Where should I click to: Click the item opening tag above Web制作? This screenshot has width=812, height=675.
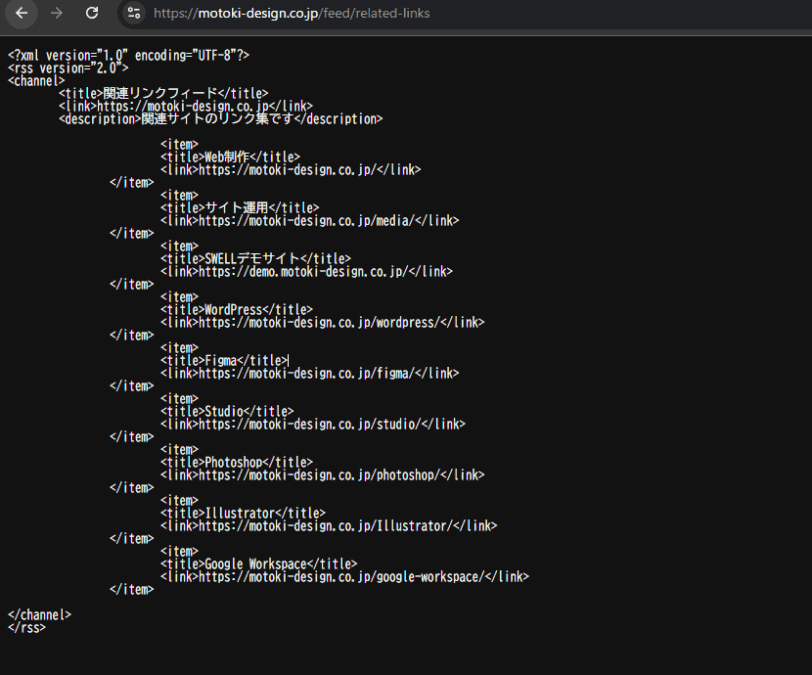[179, 145]
